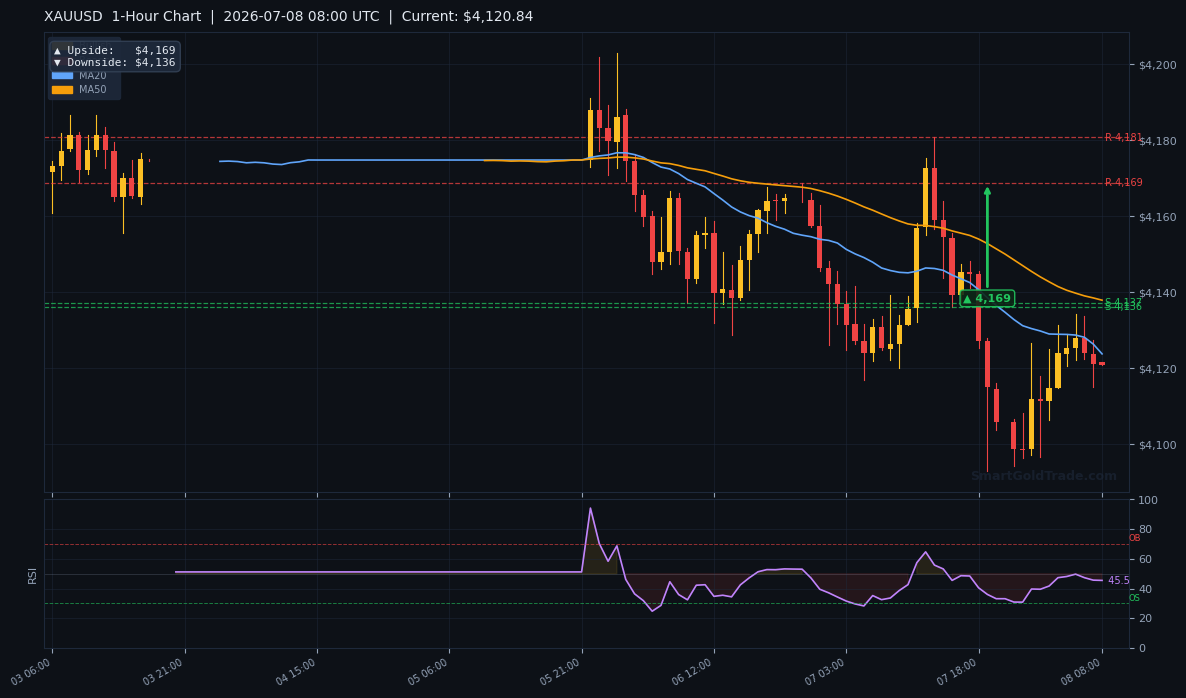This screenshot has width=1186, height=698.
Task: Click the 07 03:00 time axis label
Action: pyautogui.click(x=826, y=672)
